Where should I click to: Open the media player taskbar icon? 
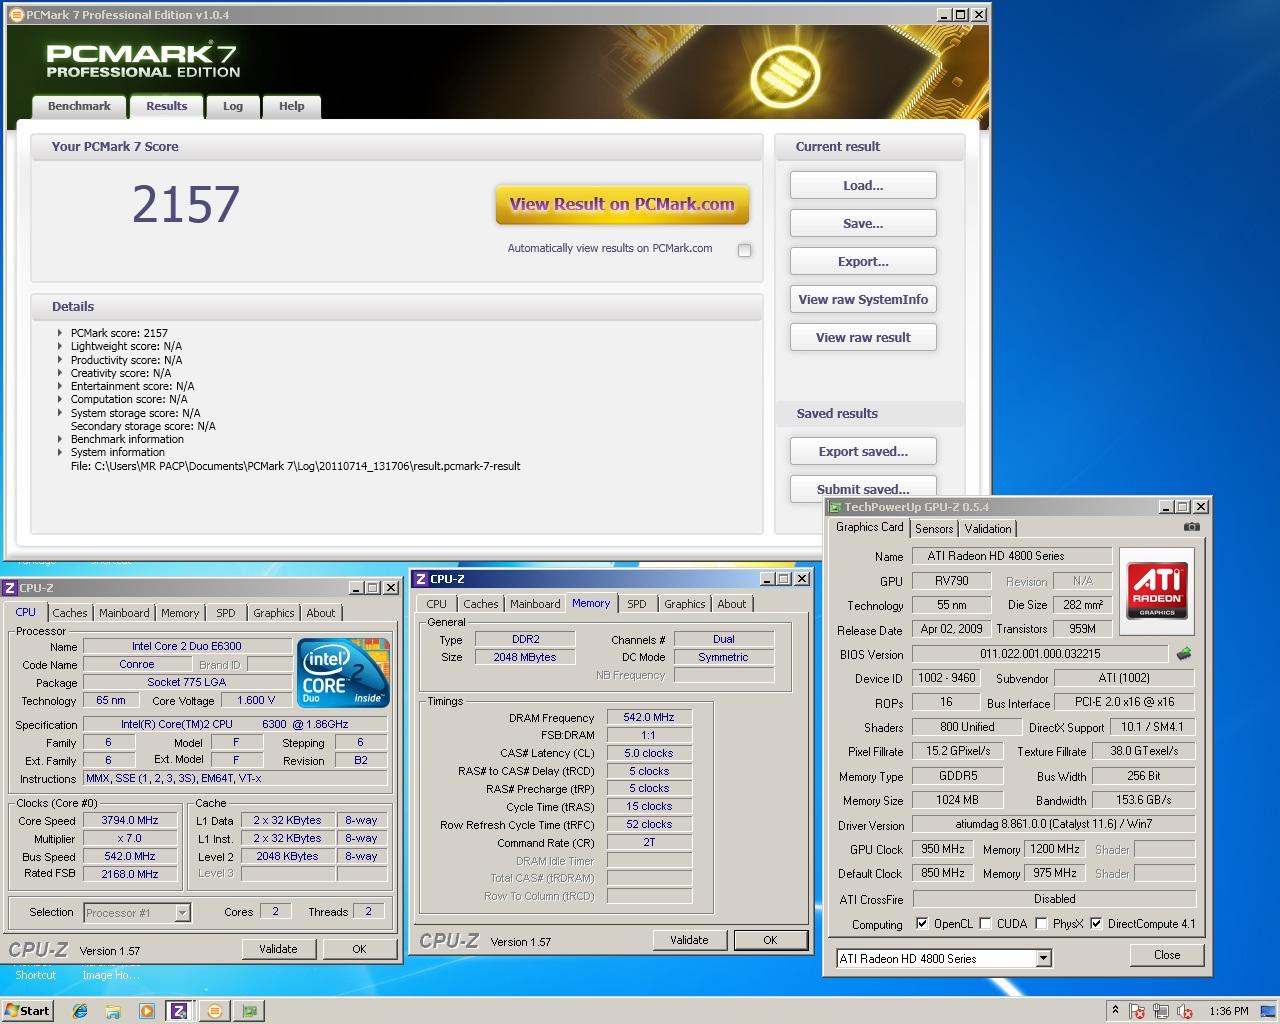[x=146, y=1011]
